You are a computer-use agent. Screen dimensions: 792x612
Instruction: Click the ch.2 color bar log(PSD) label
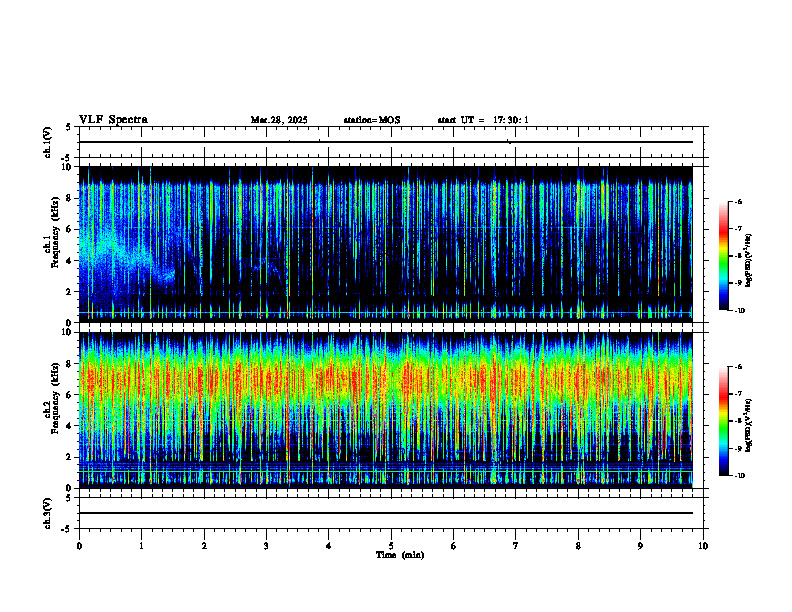tap(749, 426)
